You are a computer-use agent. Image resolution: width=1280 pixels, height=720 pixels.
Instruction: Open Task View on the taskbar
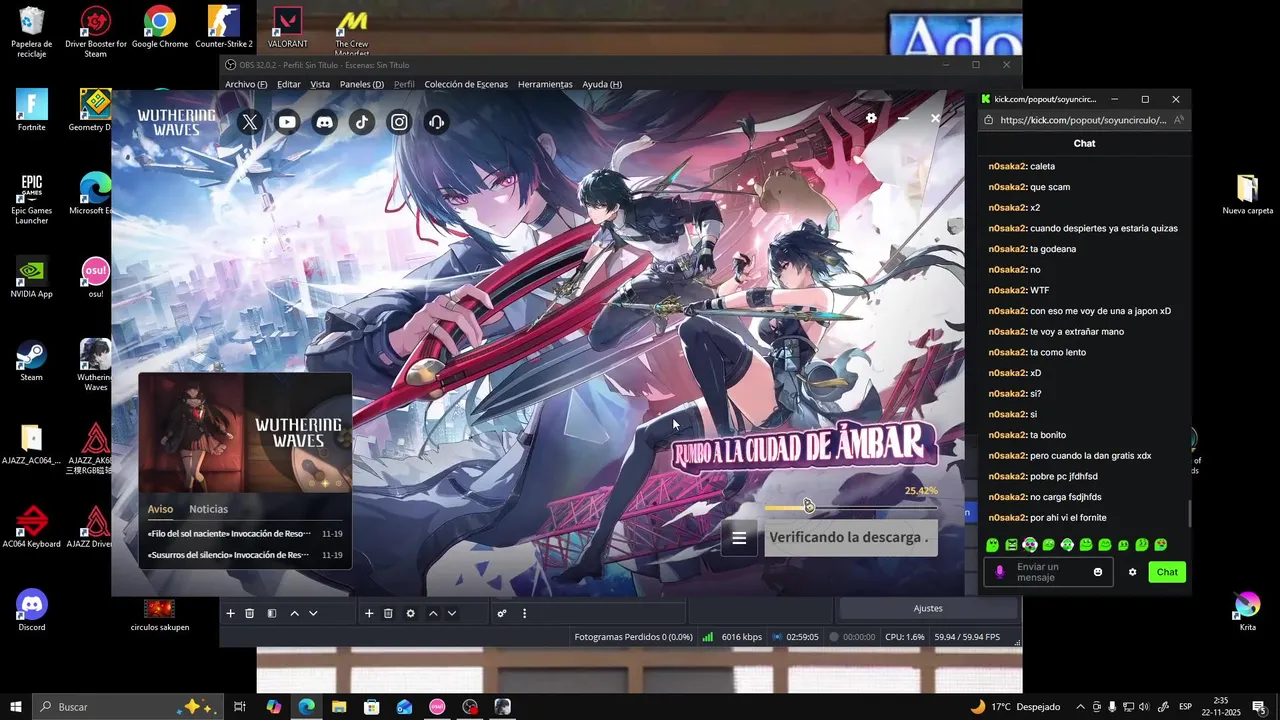click(240, 707)
